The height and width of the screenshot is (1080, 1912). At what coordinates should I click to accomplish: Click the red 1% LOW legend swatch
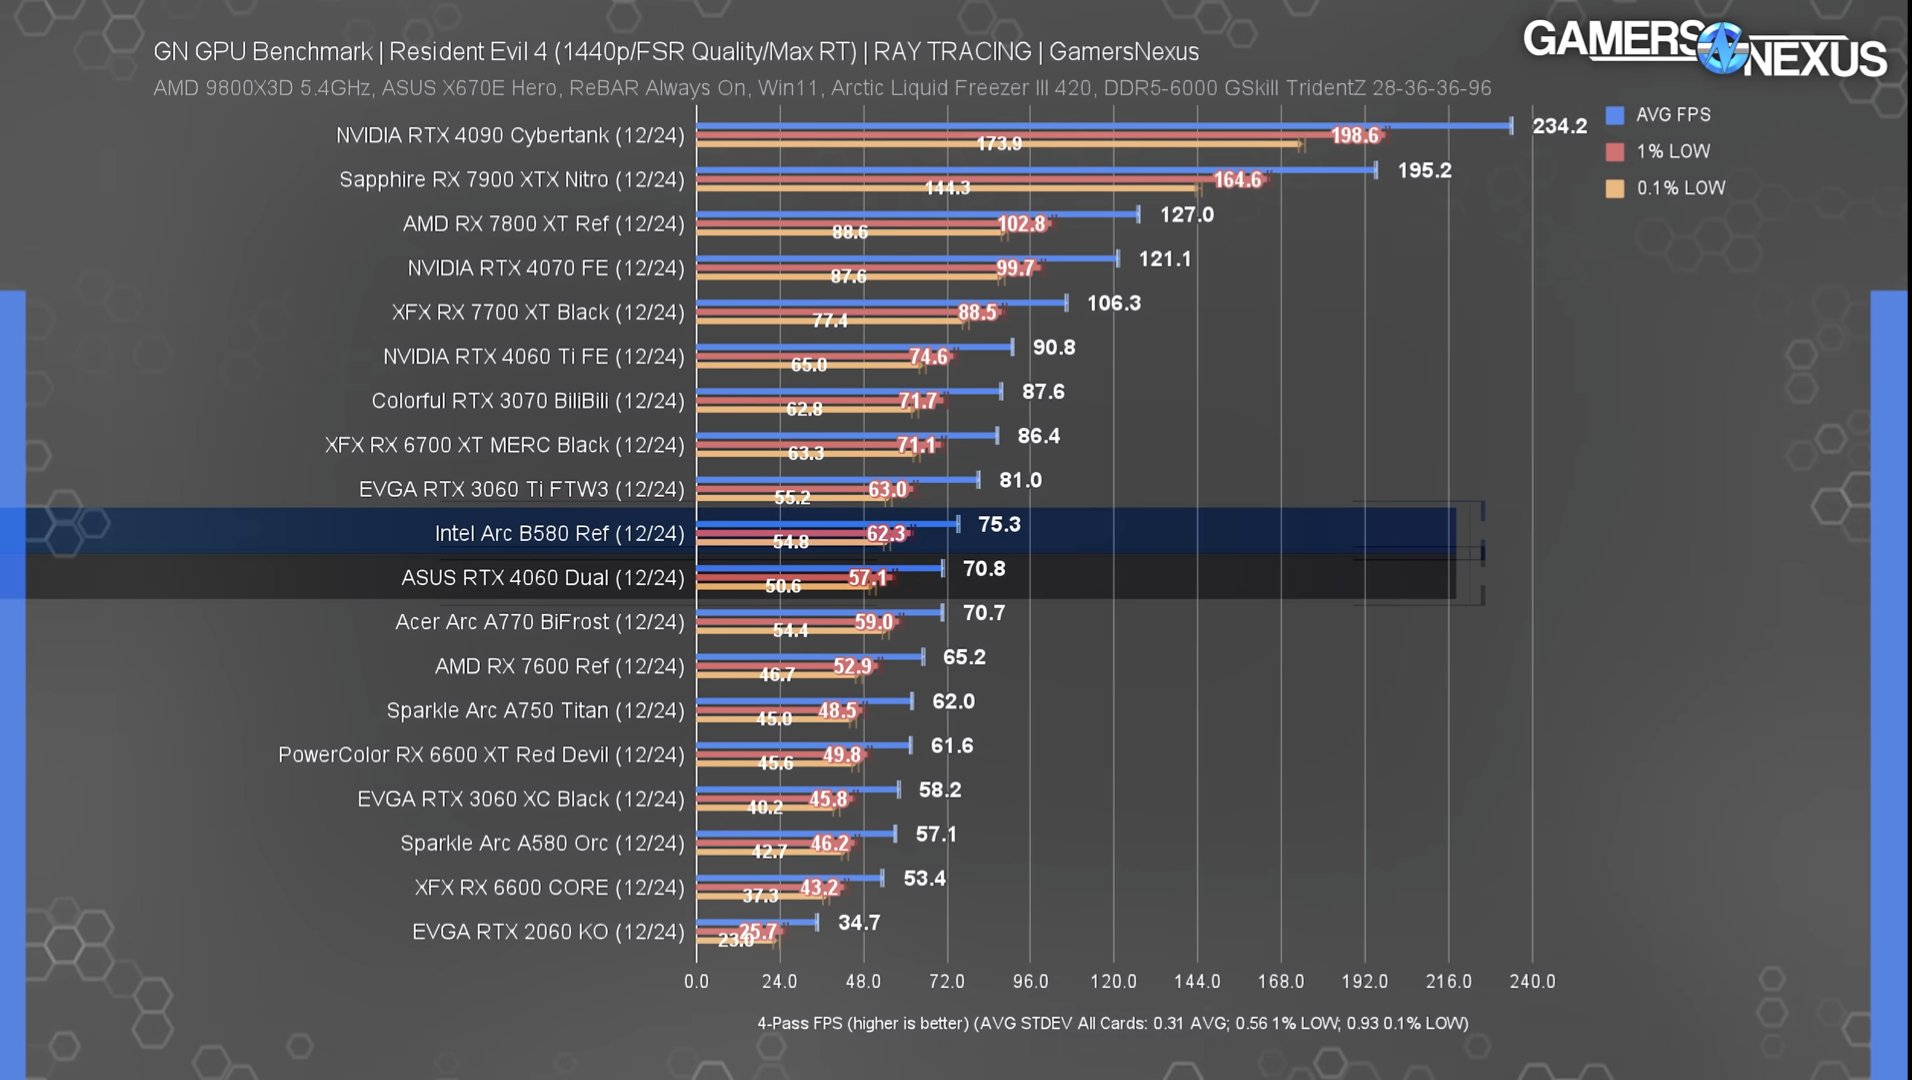click(1614, 152)
